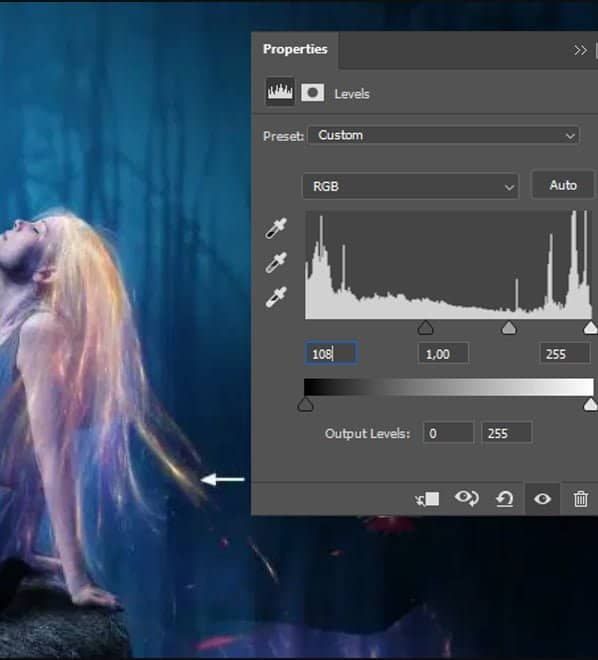Click the shadow input slider handle
This screenshot has height=660, width=598.
tap(425, 327)
